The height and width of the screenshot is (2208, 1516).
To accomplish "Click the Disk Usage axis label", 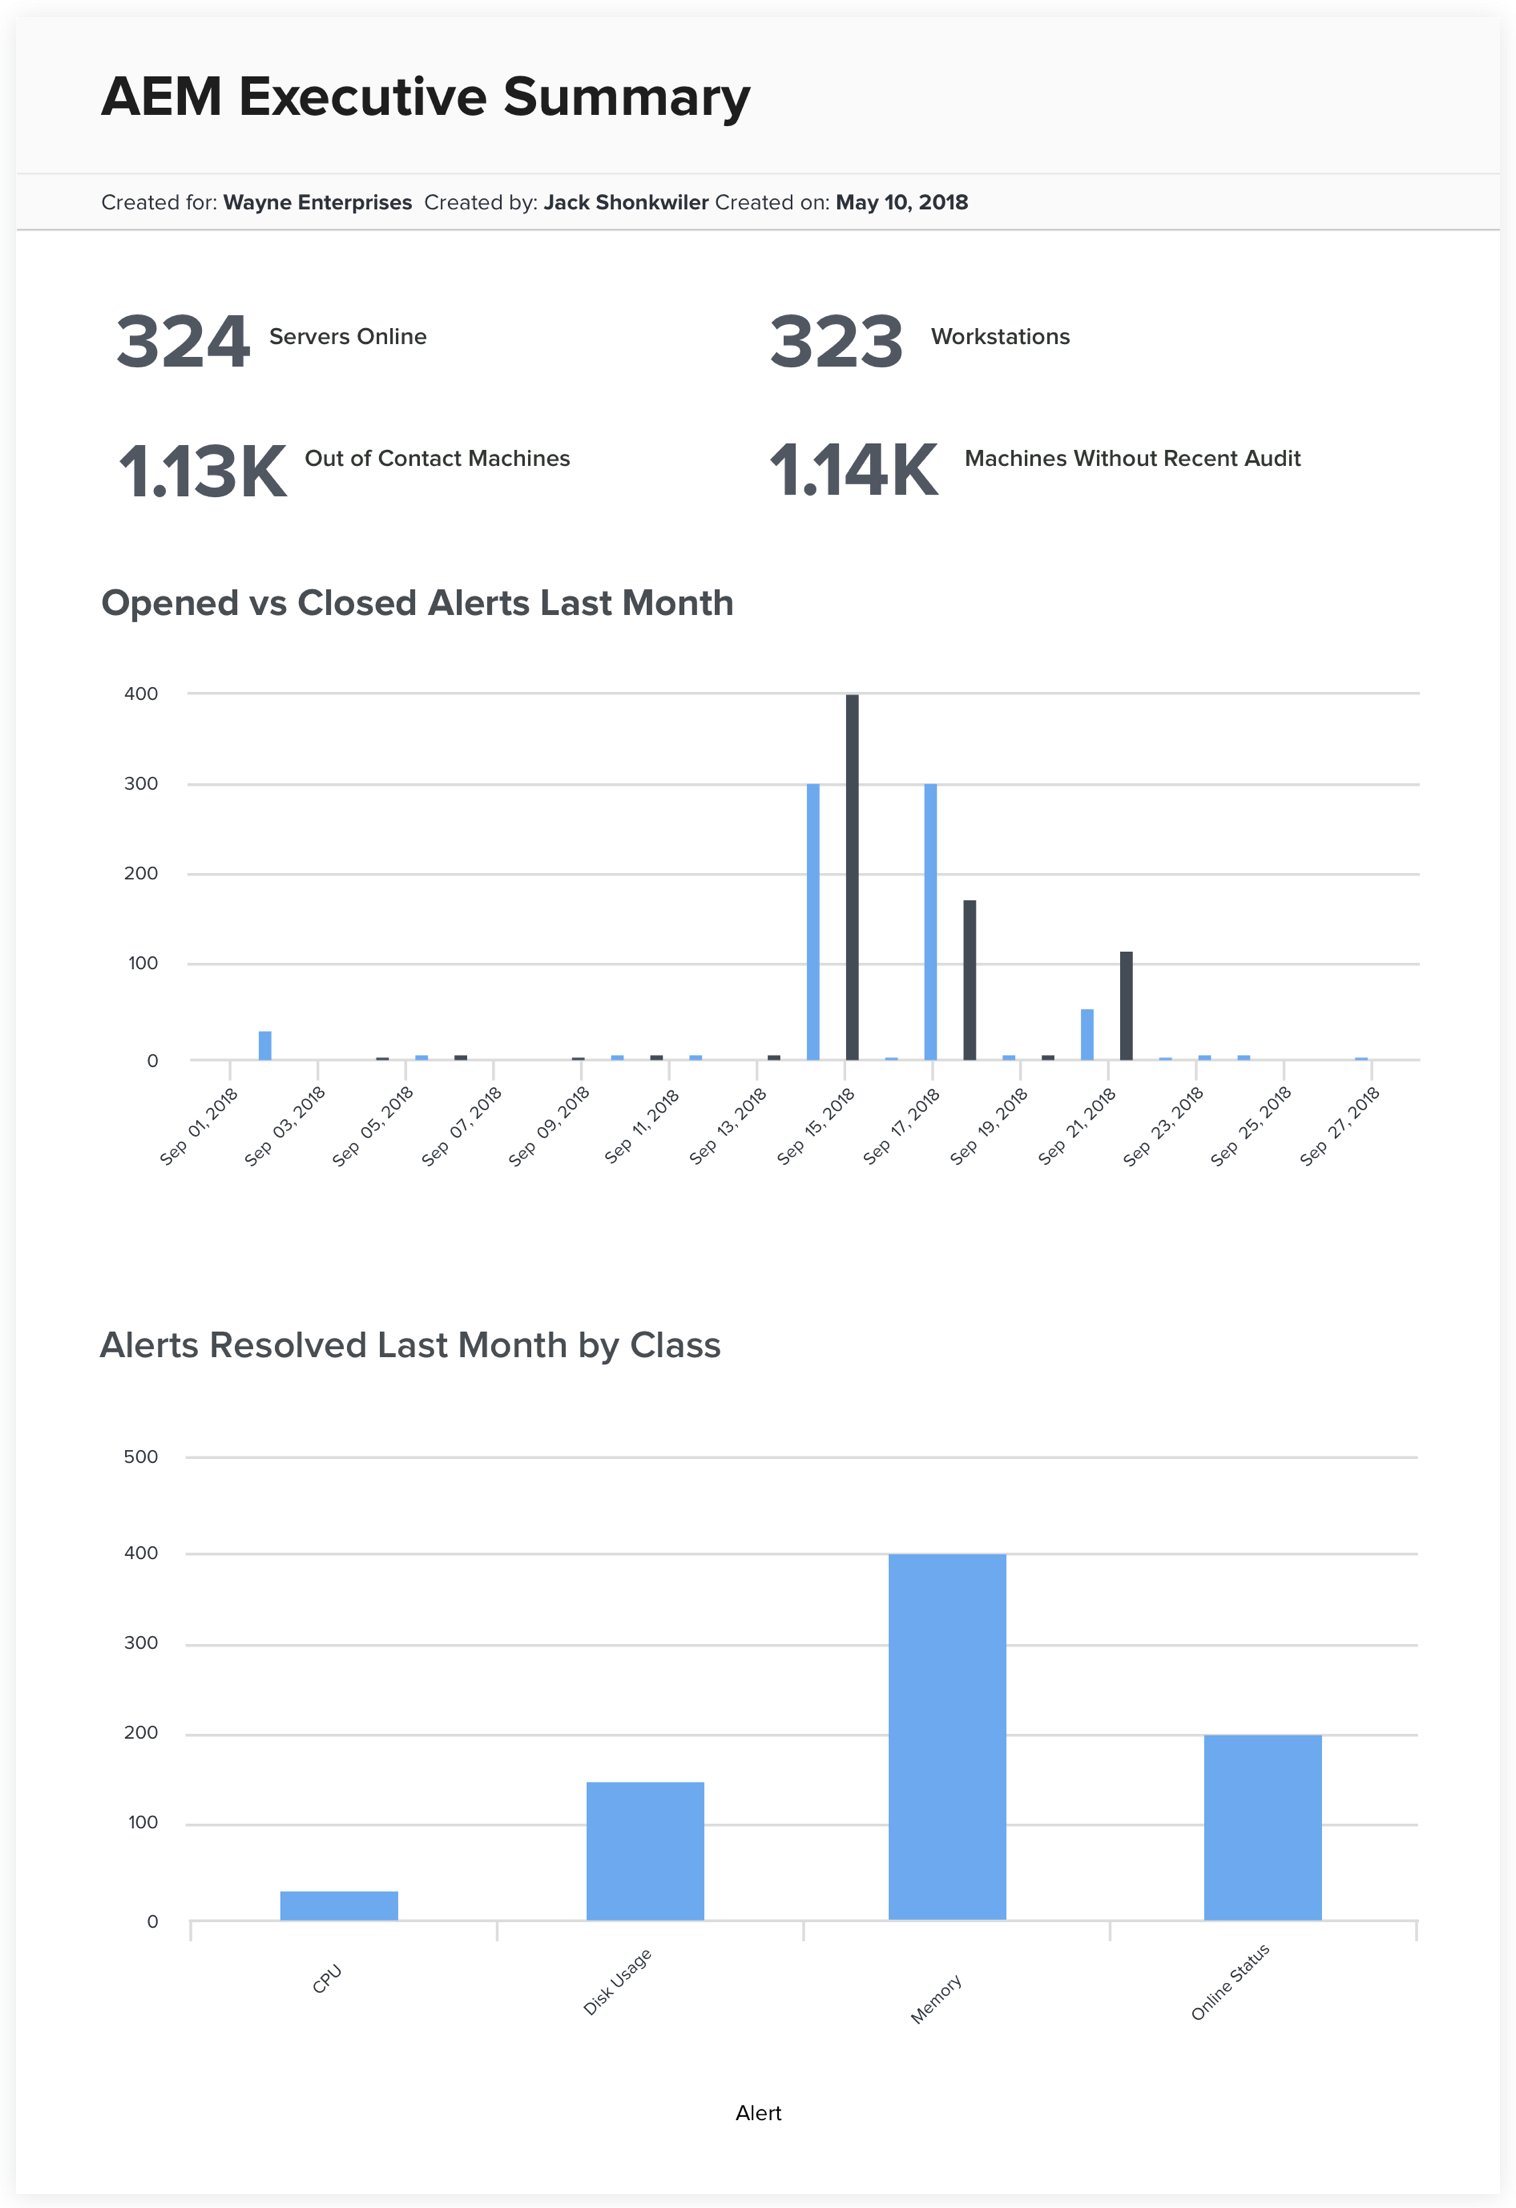I will [x=617, y=1981].
